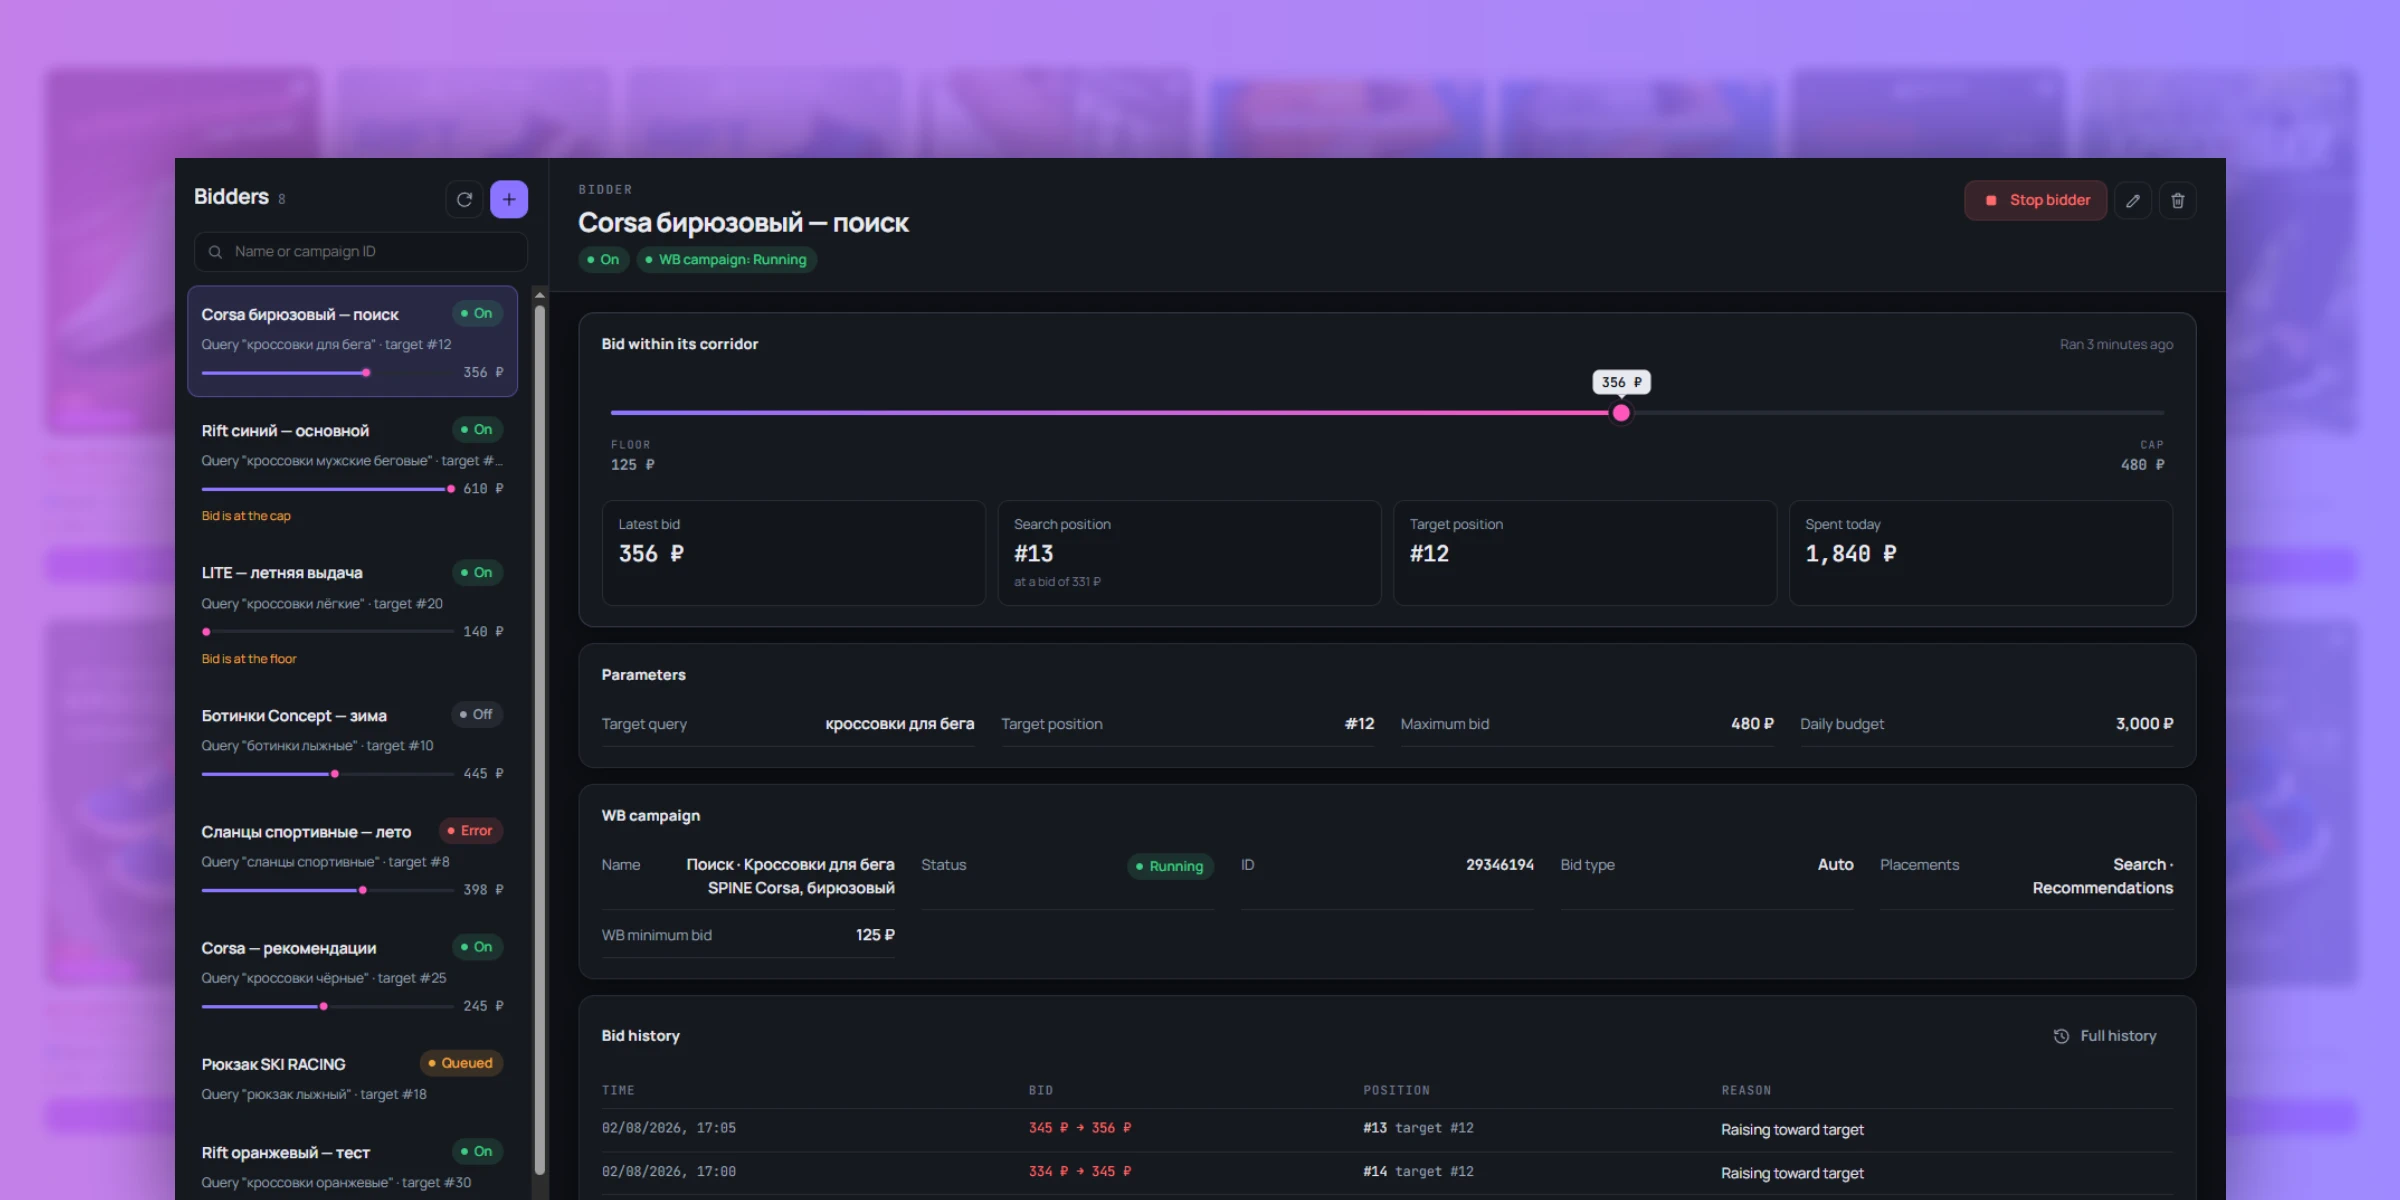Open Full history link
This screenshot has height=1200, width=2400.
tap(2104, 1036)
